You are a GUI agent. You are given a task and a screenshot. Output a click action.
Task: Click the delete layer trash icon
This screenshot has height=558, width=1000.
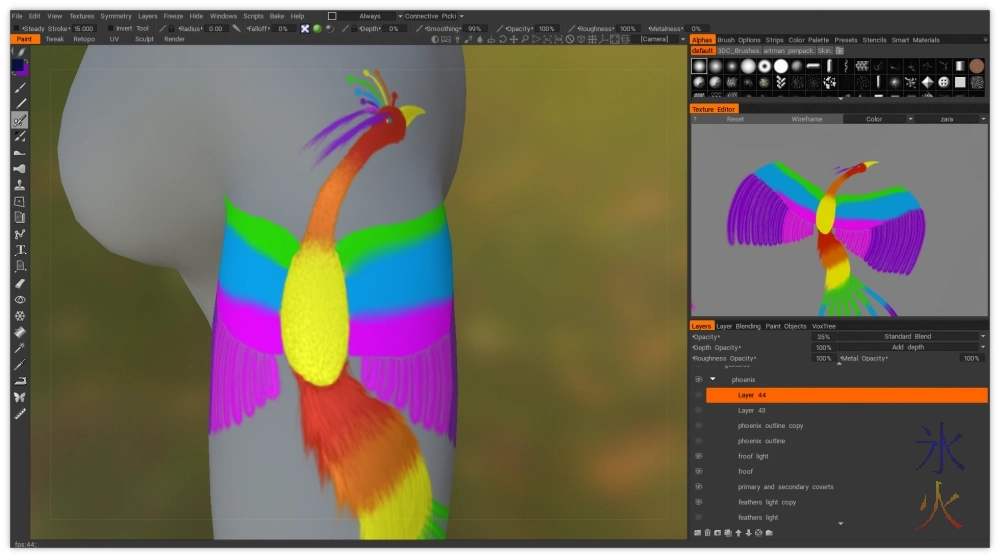point(709,532)
